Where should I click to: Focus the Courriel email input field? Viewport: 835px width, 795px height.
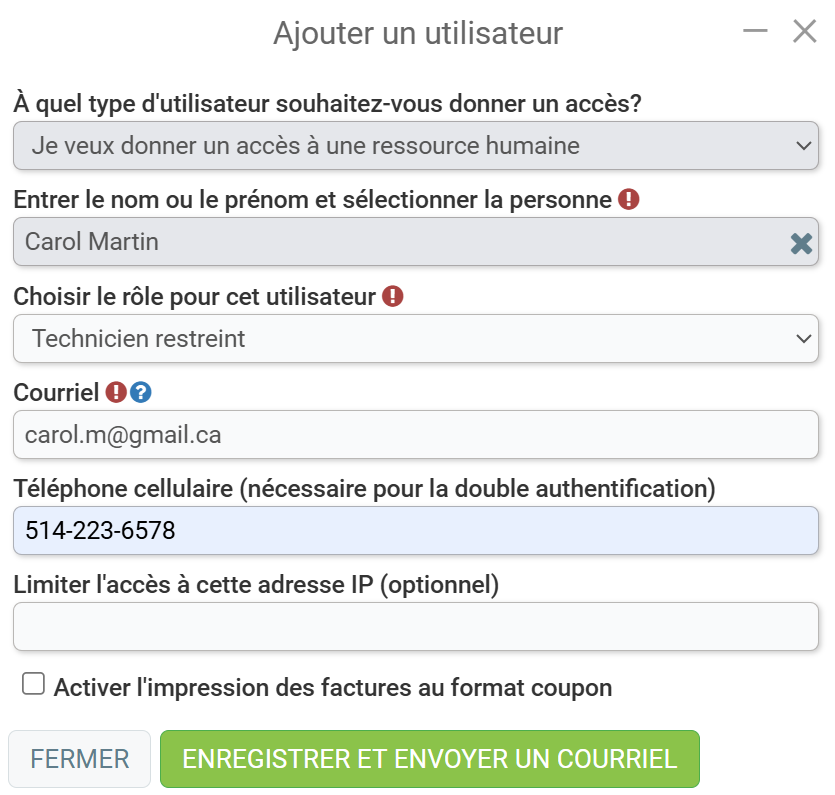416,435
